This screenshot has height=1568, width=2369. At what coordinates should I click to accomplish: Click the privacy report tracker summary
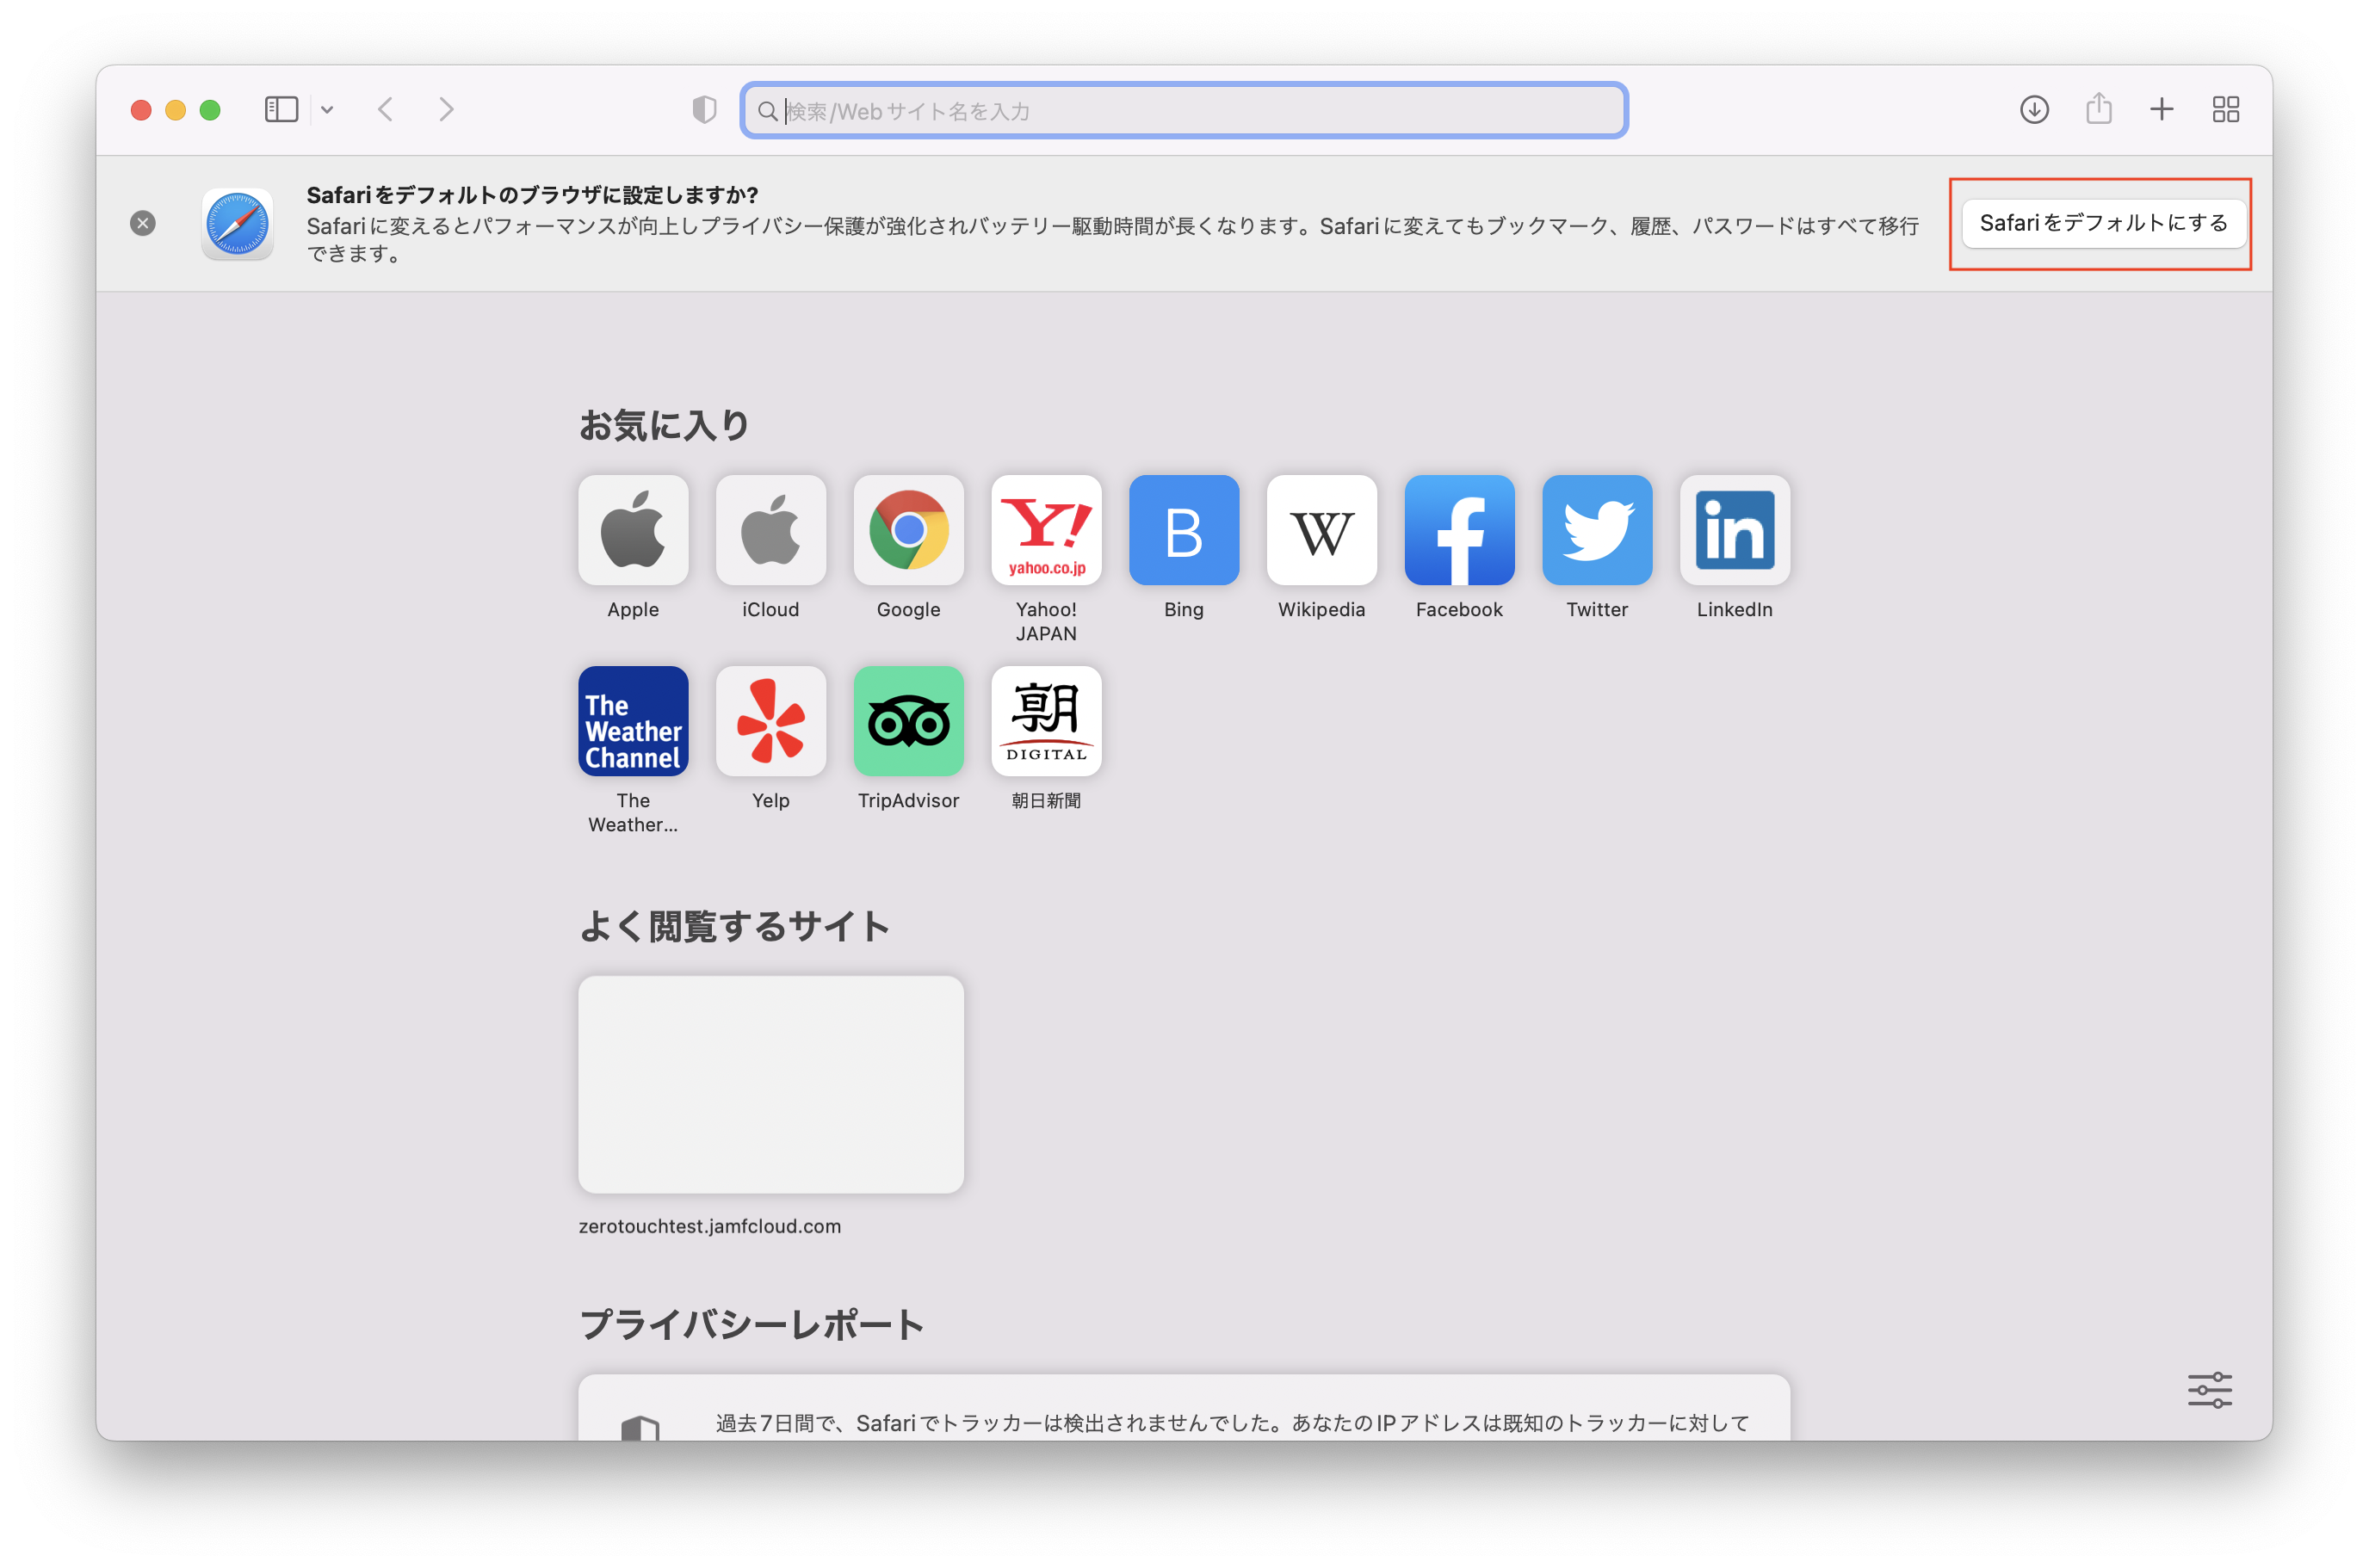(x=1184, y=1408)
